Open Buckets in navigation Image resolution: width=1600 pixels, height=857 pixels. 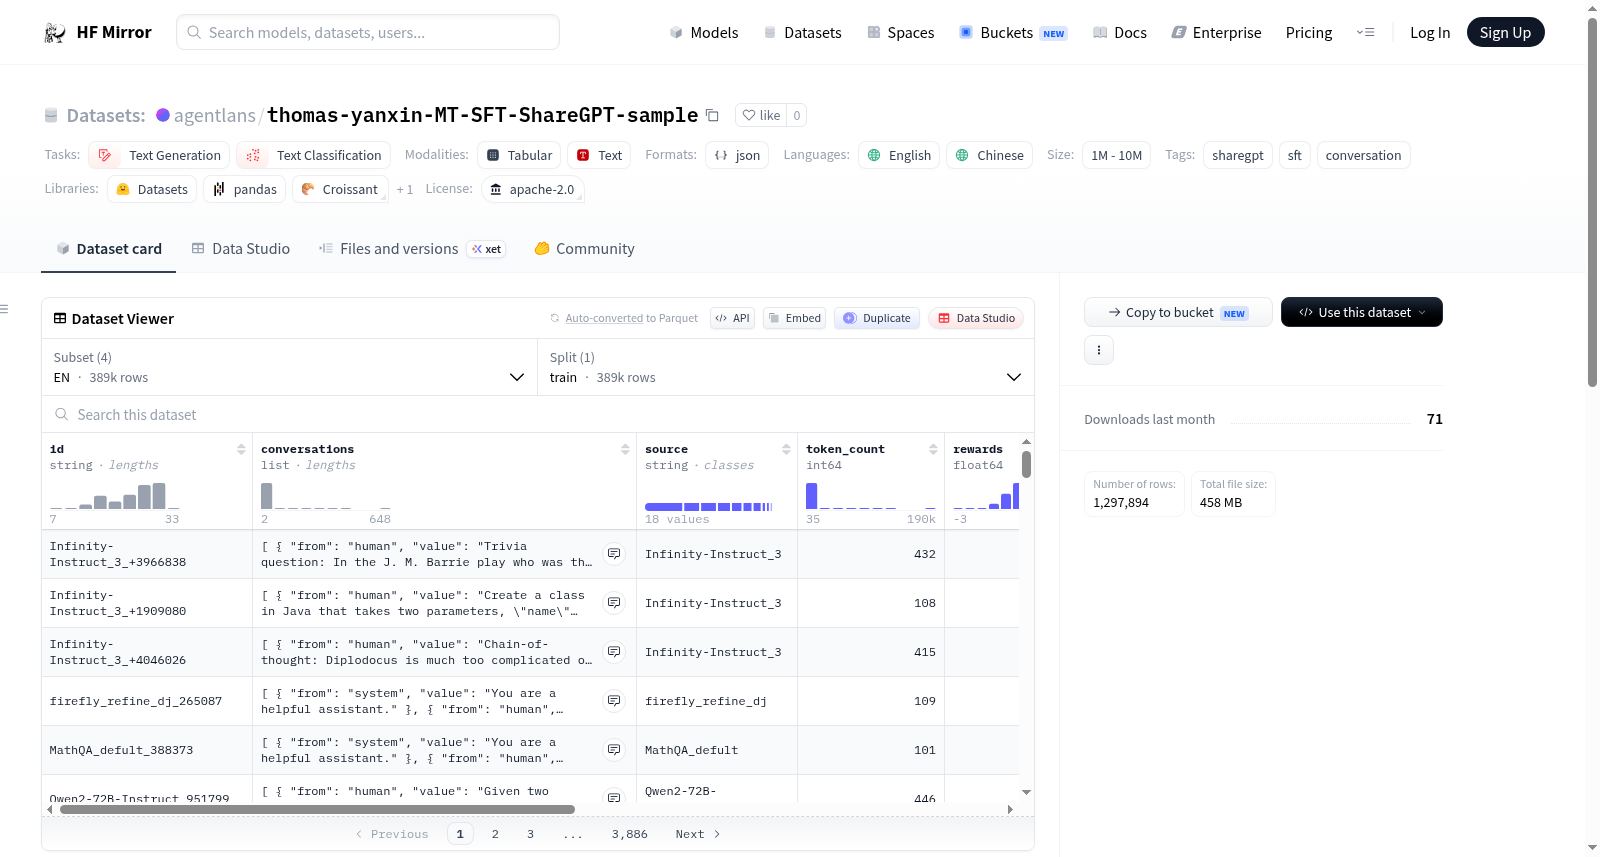coord(1013,33)
